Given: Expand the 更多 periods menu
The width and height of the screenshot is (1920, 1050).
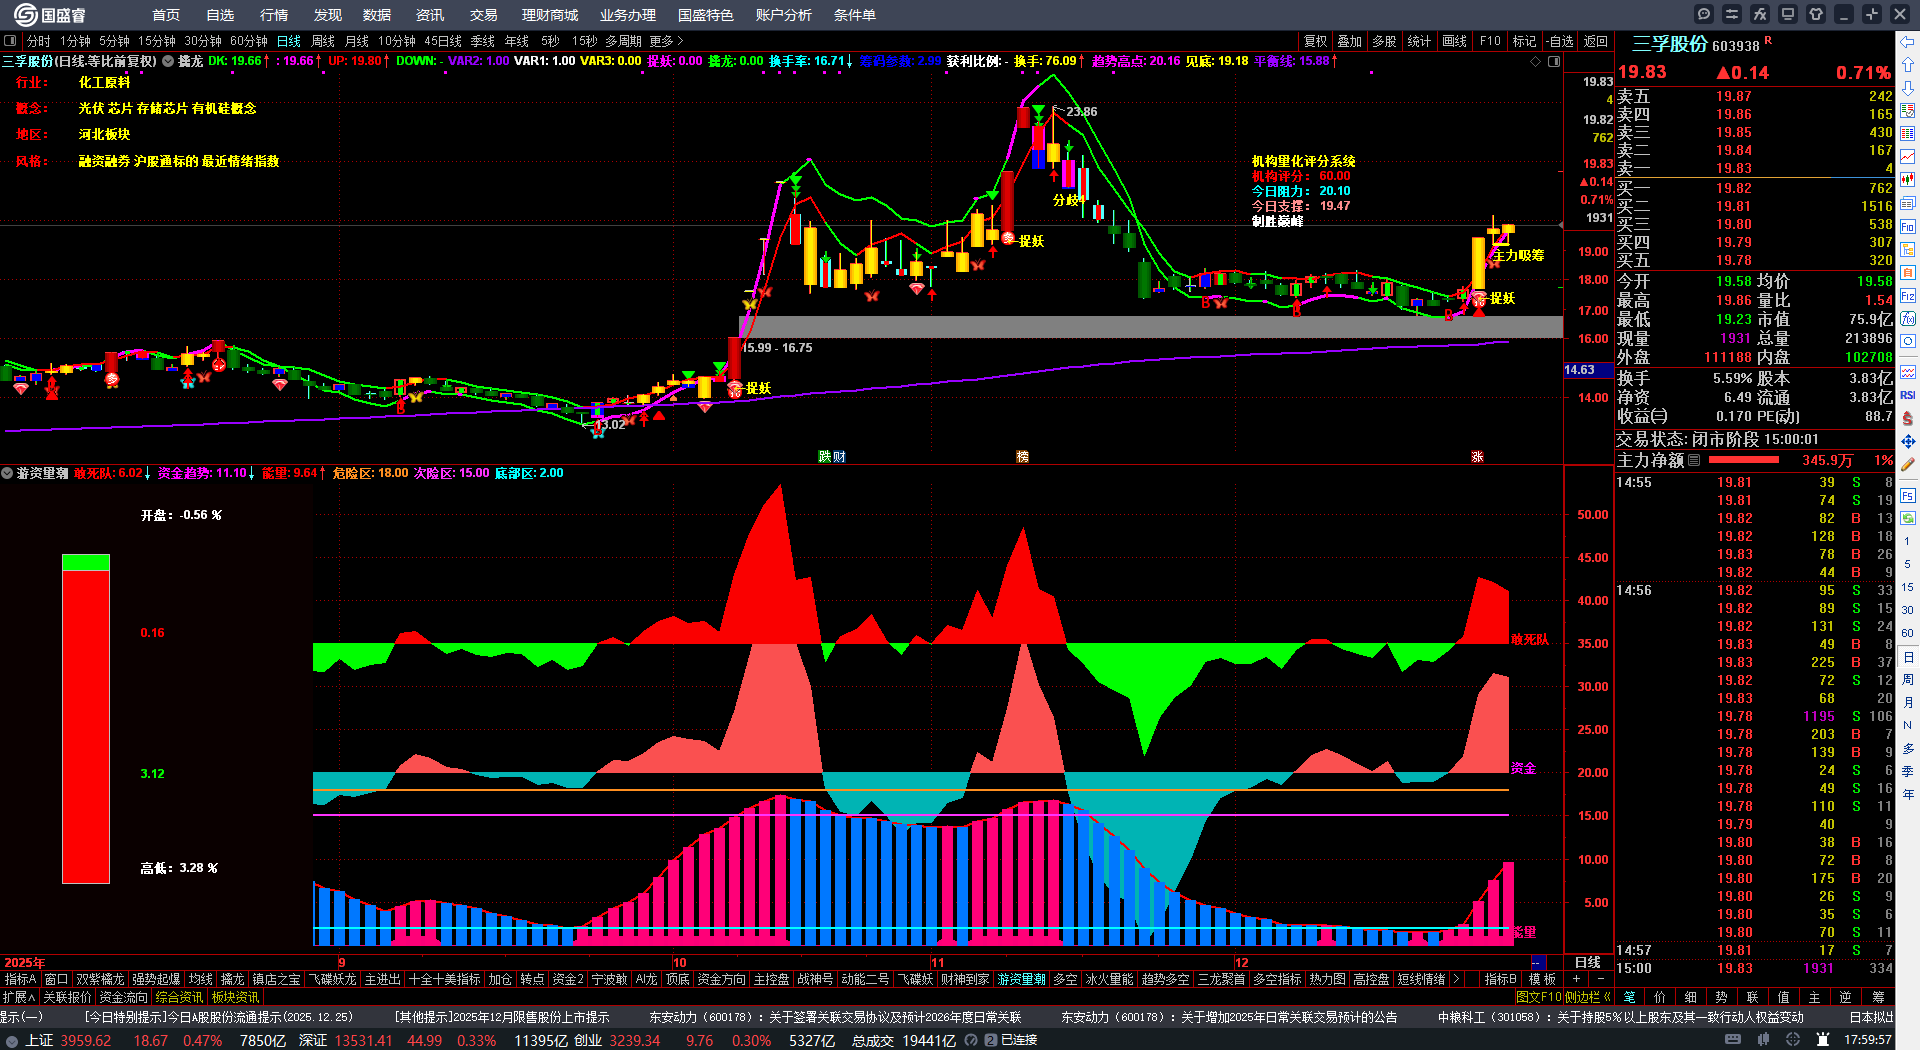Looking at the screenshot, I should click(x=667, y=41).
